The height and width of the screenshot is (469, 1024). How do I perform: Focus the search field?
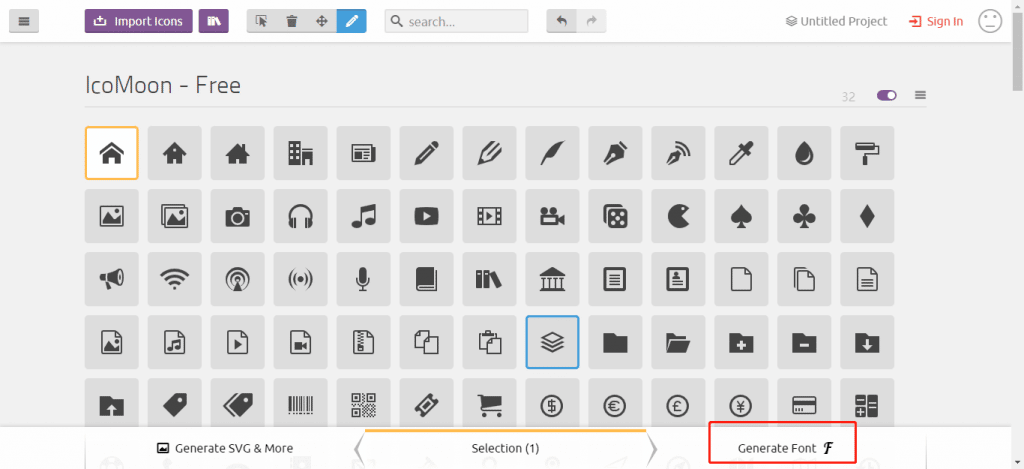(x=456, y=21)
